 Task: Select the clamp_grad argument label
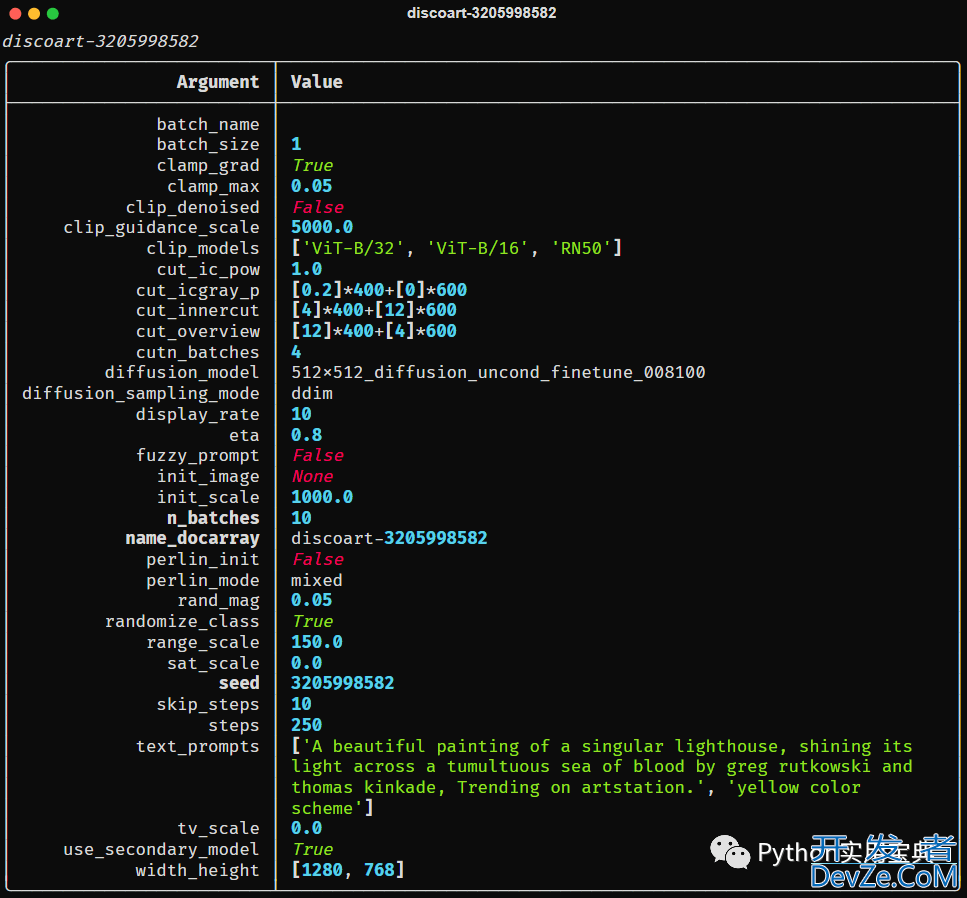pos(208,165)
